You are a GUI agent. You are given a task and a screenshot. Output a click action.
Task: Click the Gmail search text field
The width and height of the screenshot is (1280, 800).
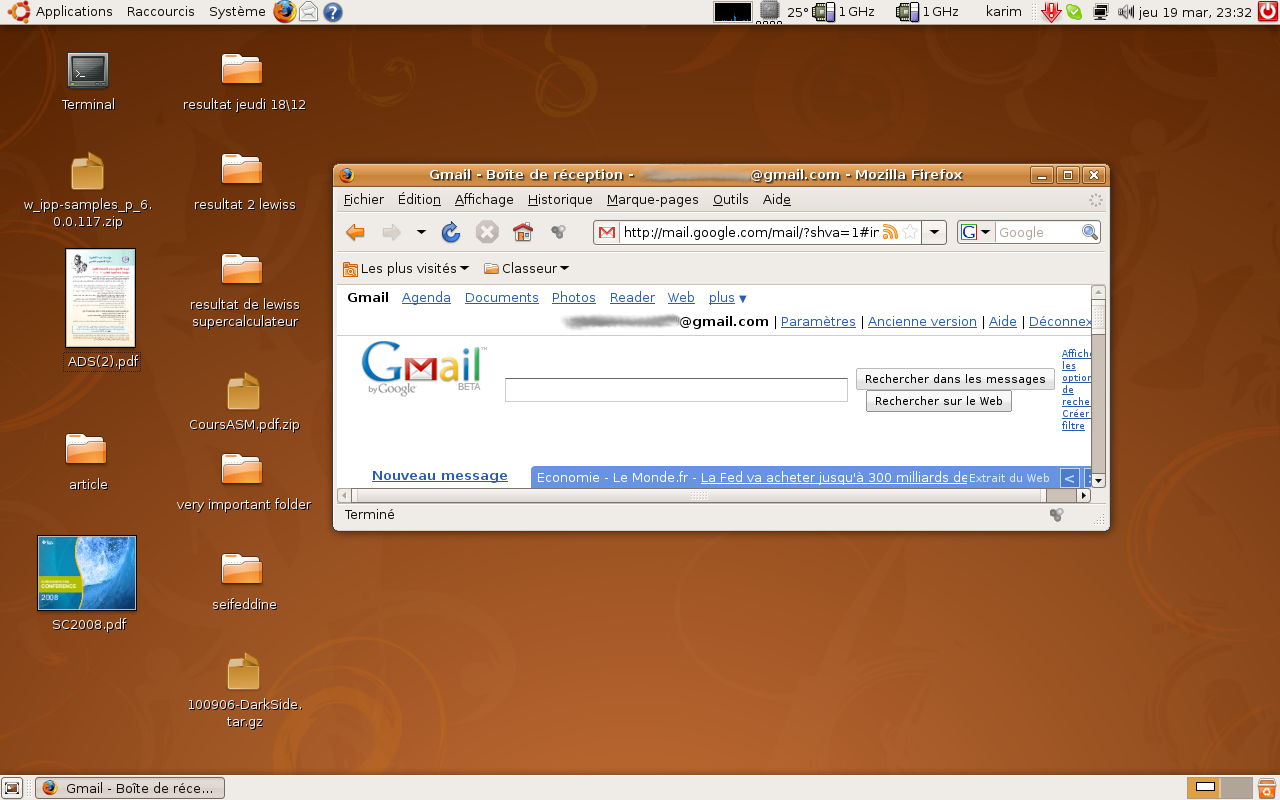[676, 390]
